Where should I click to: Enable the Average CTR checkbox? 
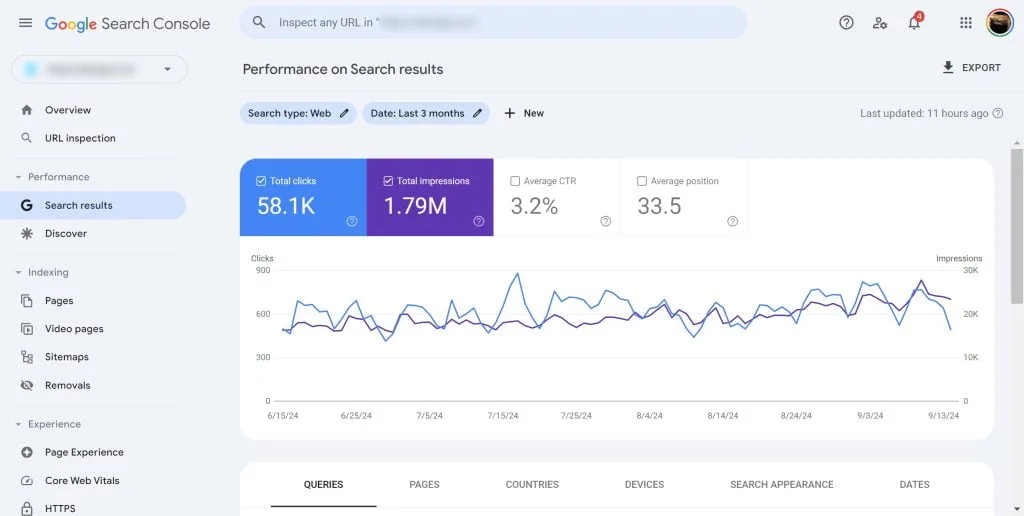coord(515,181)
